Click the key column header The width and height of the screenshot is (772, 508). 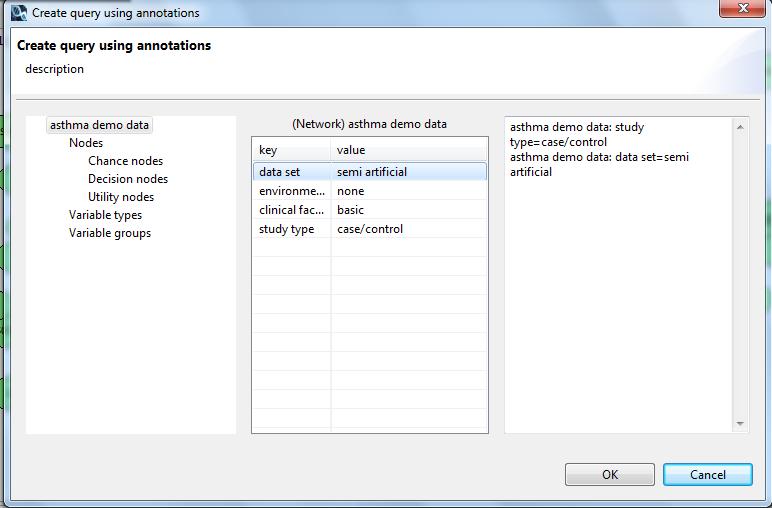291,150
